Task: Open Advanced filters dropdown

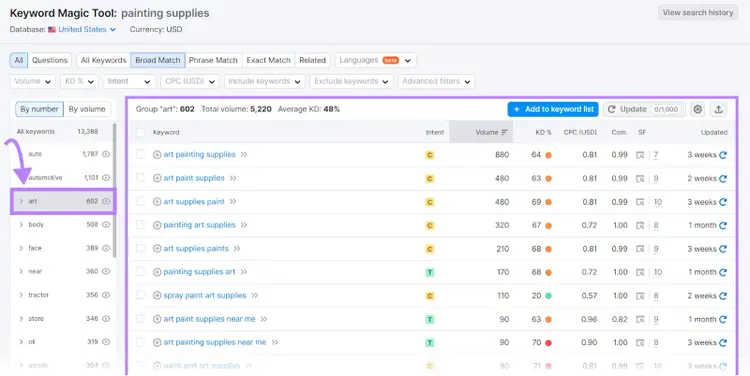Action: [436, 81]
